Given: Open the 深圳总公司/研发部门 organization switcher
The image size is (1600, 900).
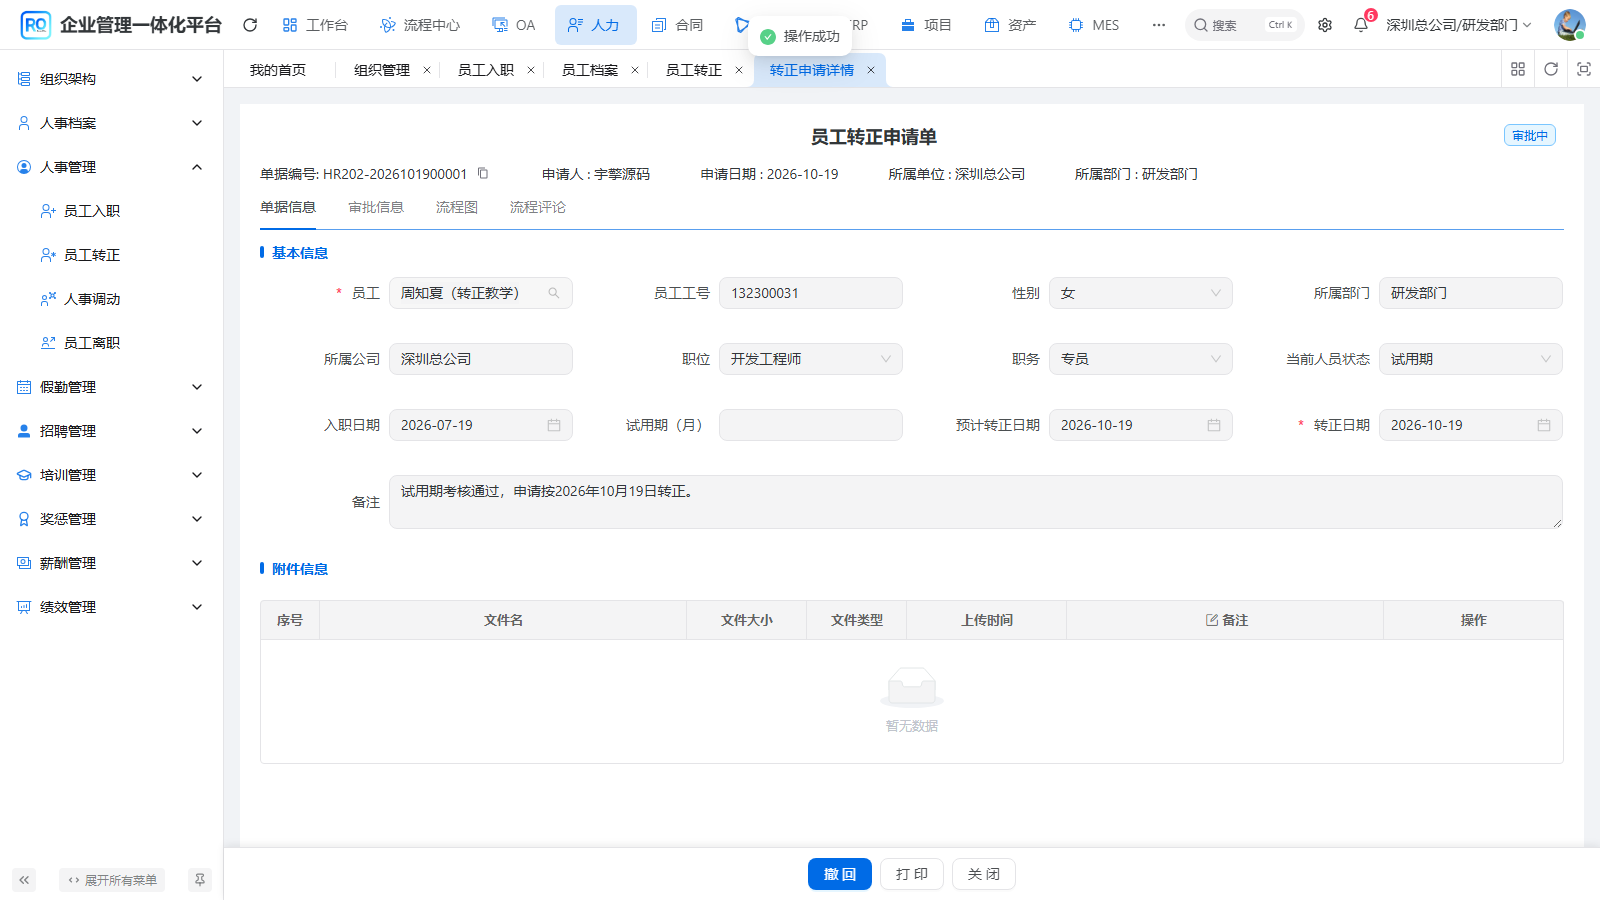Looking at the screenshot, I should [1458, 25].
